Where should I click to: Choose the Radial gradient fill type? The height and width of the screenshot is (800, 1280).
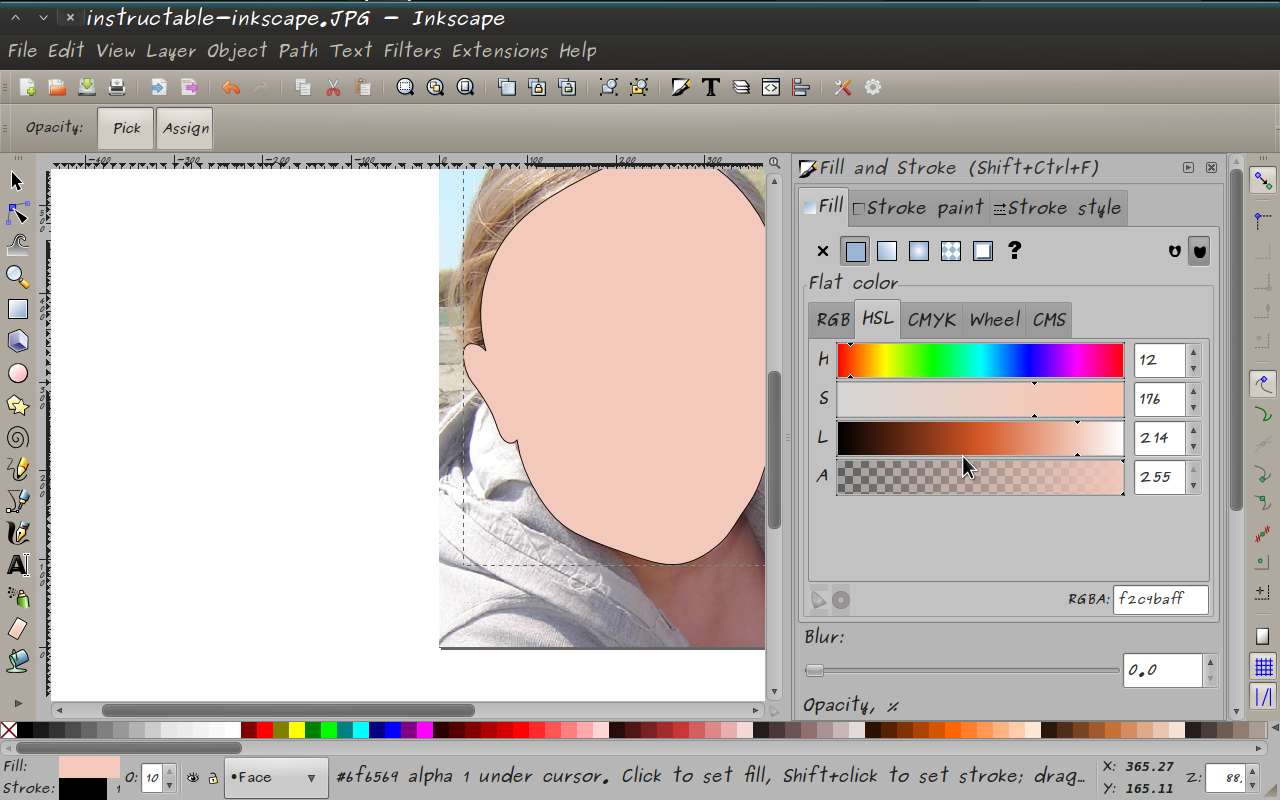pos(919,251)
